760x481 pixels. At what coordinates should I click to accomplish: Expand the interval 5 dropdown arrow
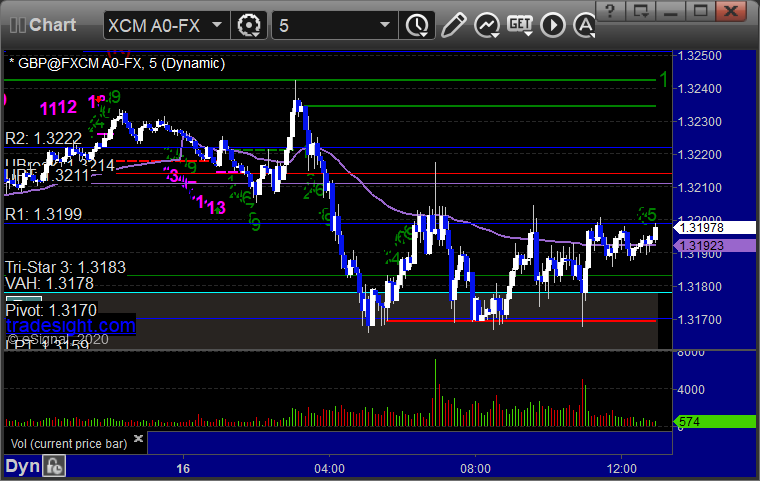[x=385, y=25]
